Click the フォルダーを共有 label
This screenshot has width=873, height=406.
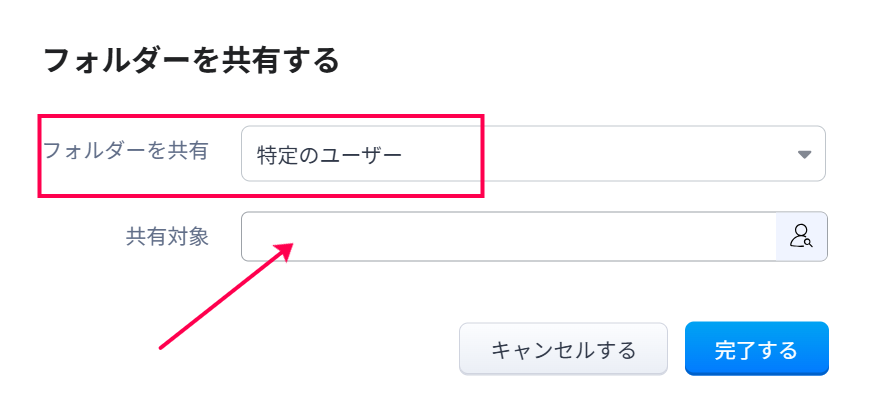point(125,151)
